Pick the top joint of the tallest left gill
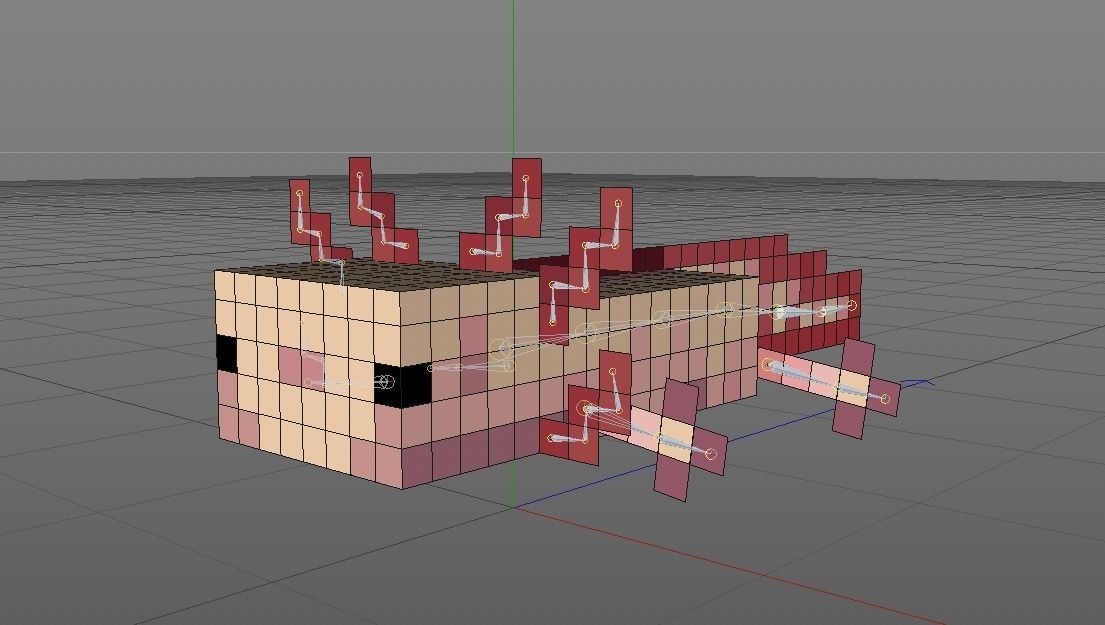This screenshot has width=1105, height=625. coord(360,175)
